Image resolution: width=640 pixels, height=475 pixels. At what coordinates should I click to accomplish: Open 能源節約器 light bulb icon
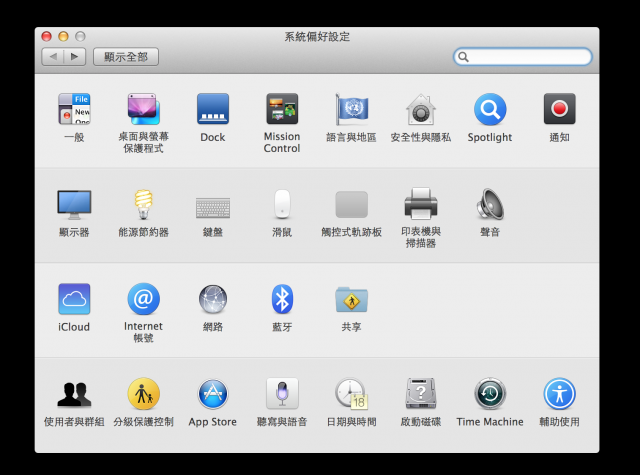[143, 204]
